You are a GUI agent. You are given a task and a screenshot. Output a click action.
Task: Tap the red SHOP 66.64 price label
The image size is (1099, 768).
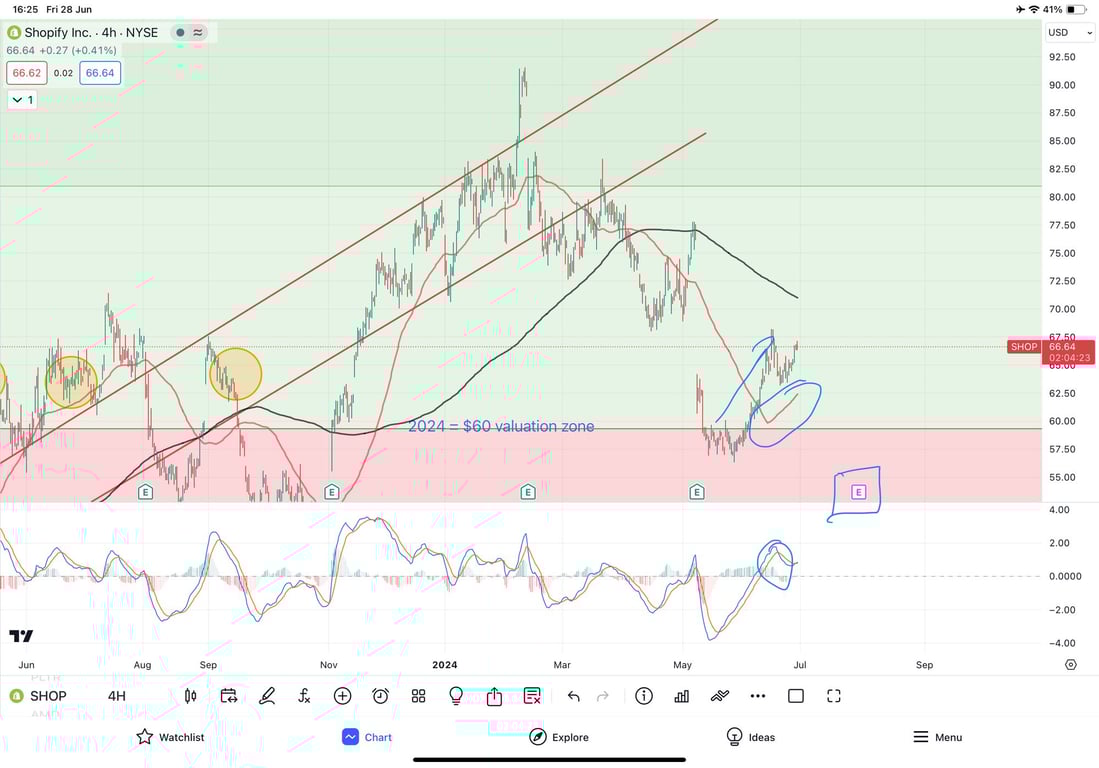1050,352
